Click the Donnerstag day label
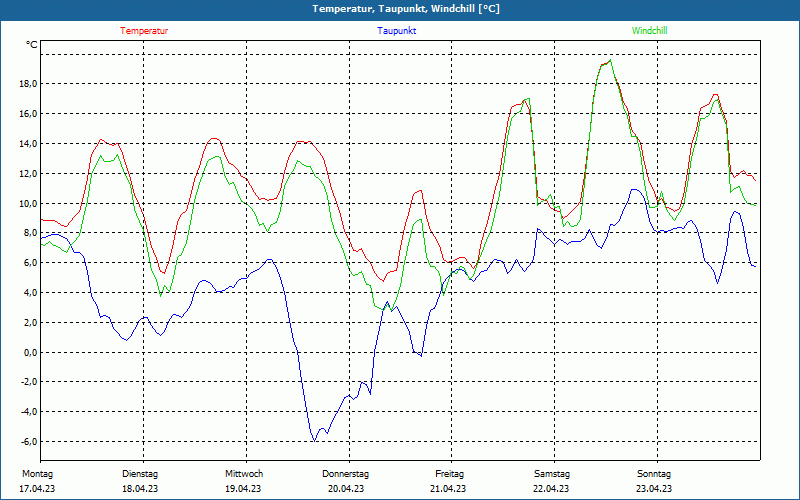The width and height of the screenshot is (800, 500). point(345,474)
